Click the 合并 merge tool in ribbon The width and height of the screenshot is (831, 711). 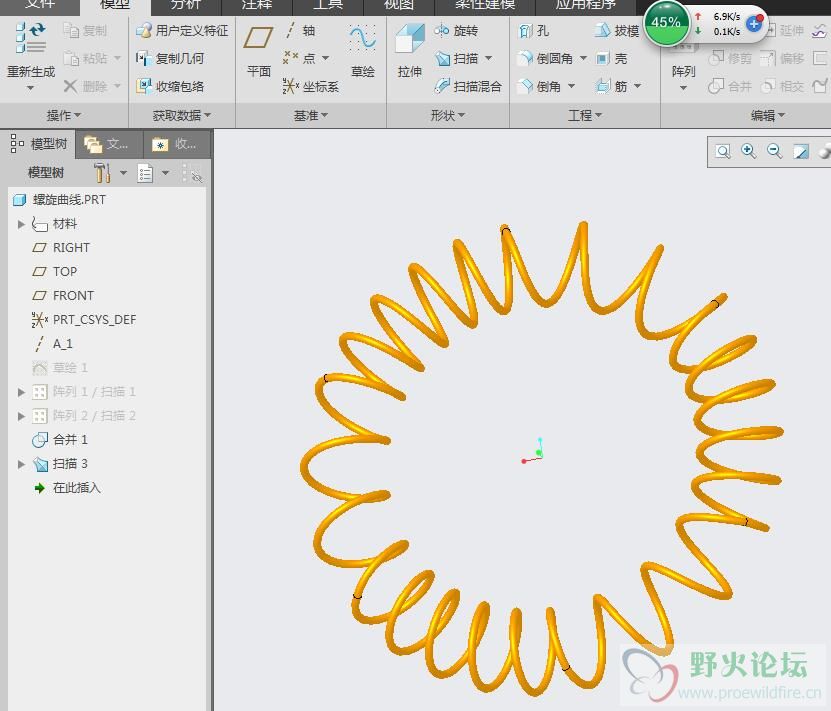pyautogui.click(x=729, y=86)
